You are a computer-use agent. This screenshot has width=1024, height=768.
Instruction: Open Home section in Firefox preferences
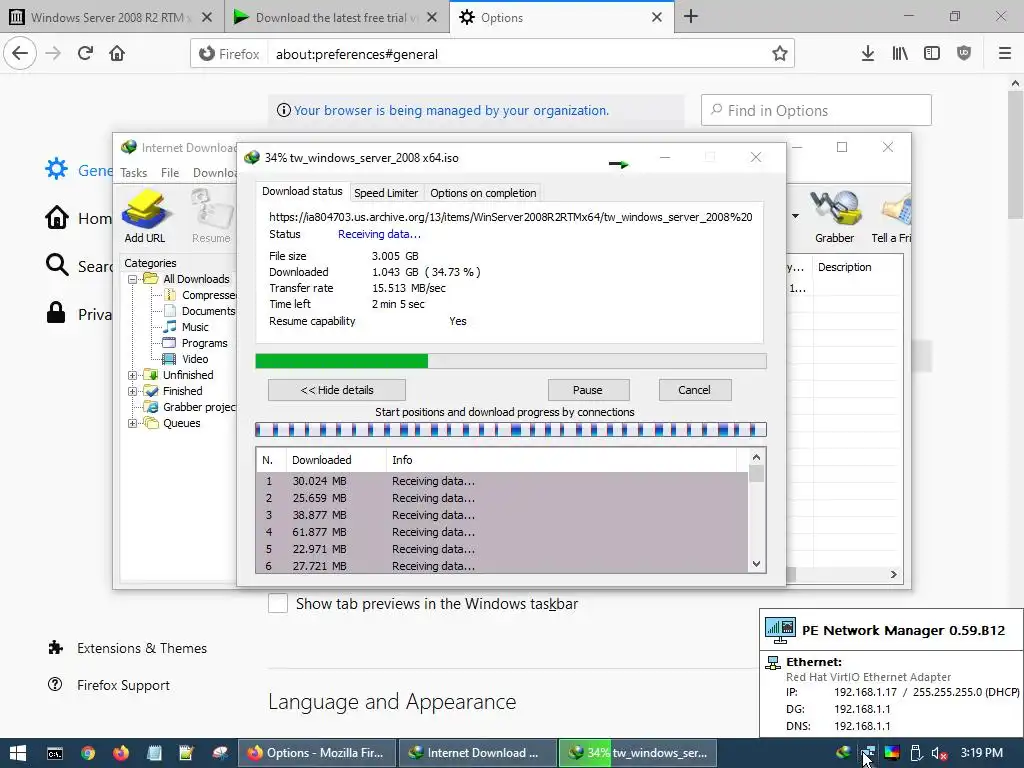[x=79, y=218]
